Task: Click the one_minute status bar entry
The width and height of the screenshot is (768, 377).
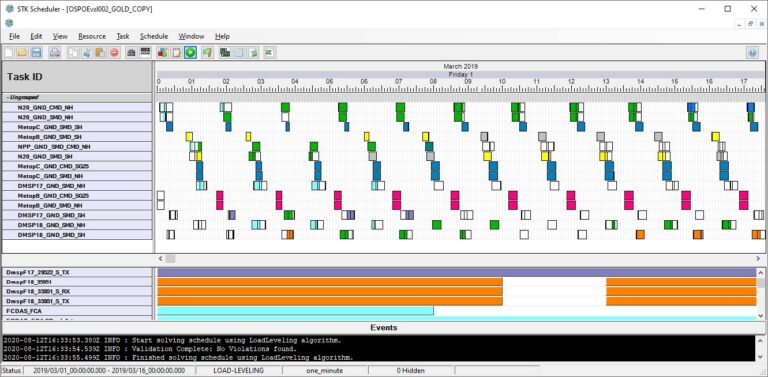Action: pyautogui.click(x=324, y=371)
